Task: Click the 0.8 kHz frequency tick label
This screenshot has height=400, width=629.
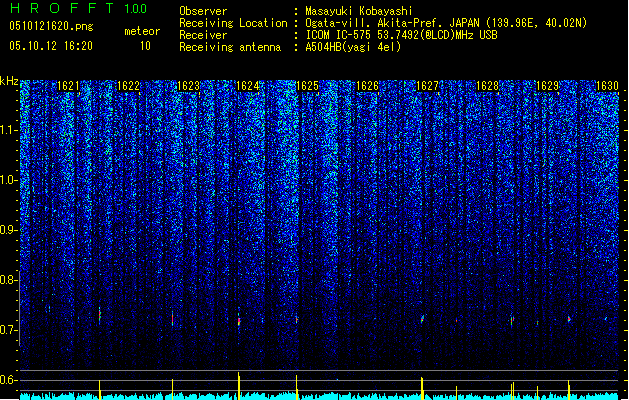Action: click(8, 280)
